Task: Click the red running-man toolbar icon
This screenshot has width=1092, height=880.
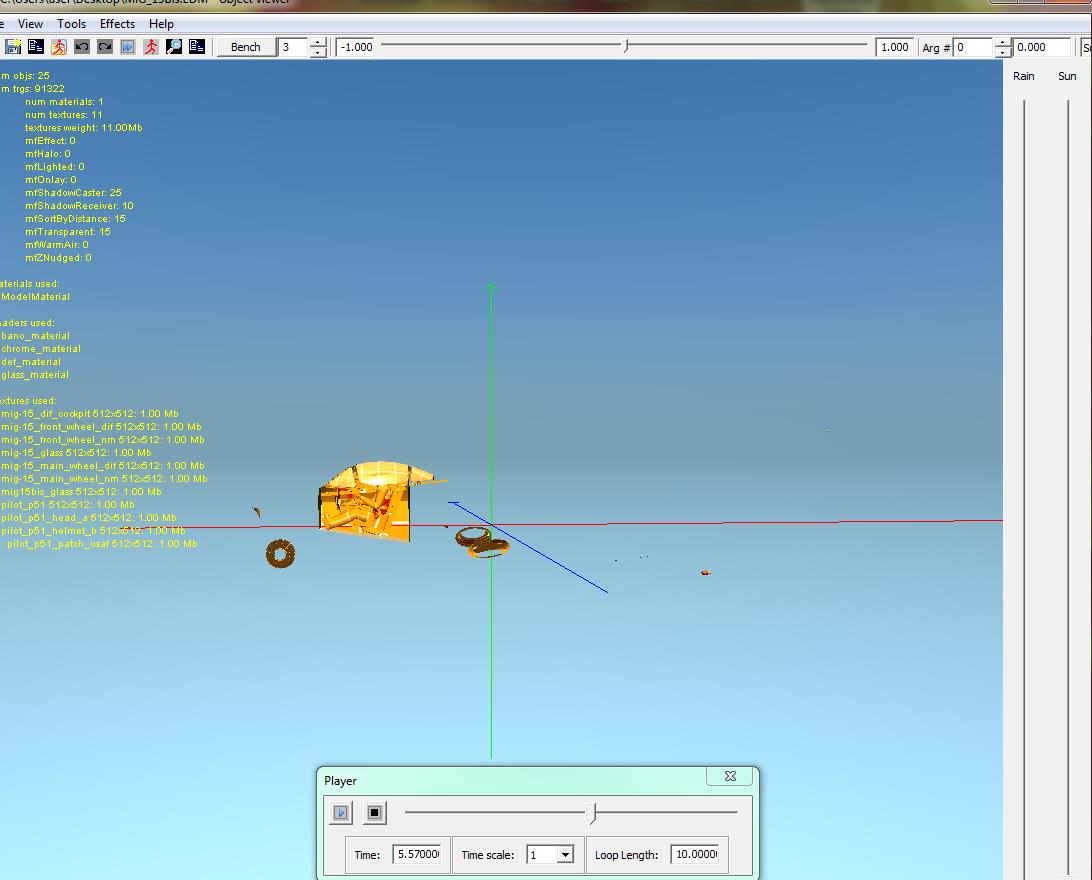Action: [x=150, y=47]
